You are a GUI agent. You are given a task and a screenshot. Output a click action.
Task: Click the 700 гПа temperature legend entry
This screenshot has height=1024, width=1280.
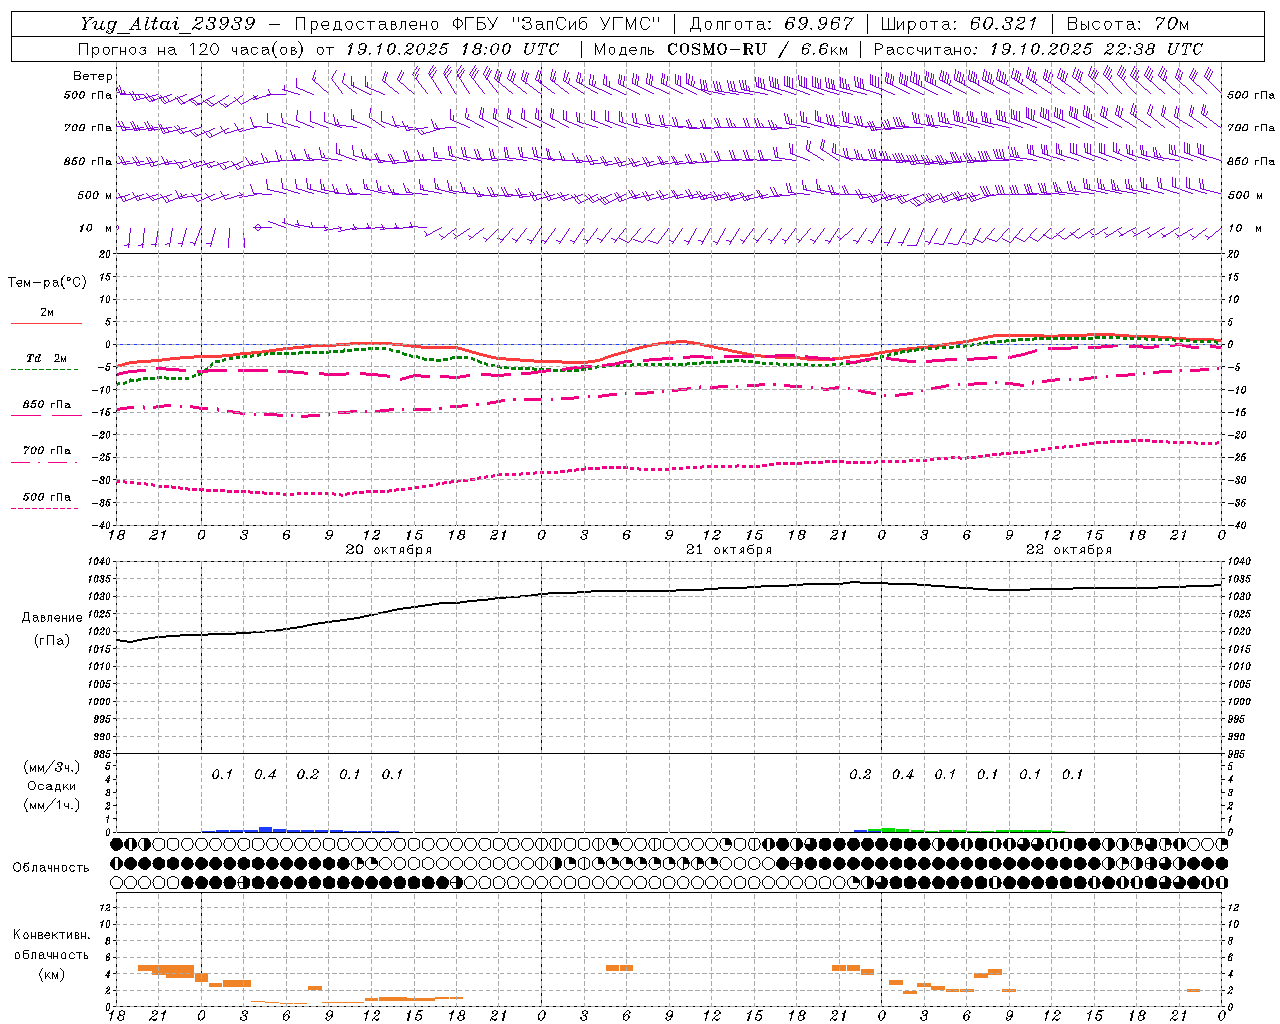pos(47,451)
